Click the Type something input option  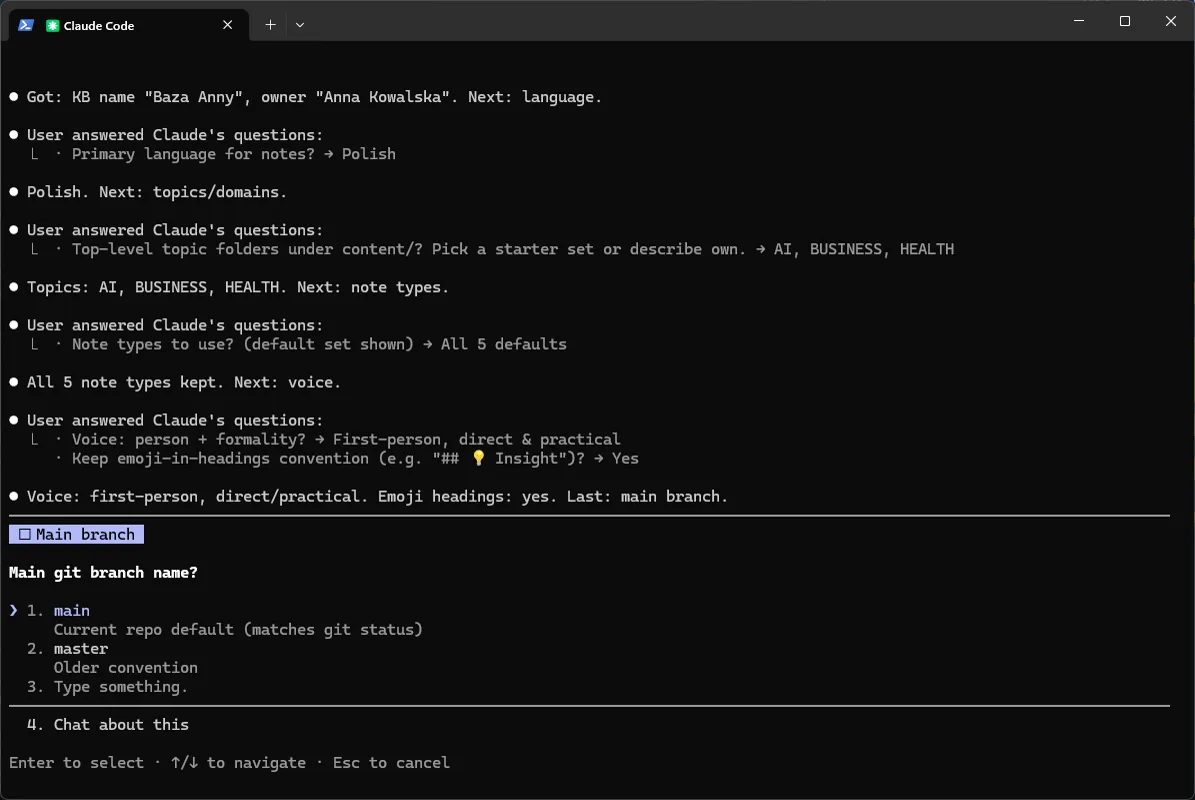tap(120, 686)
